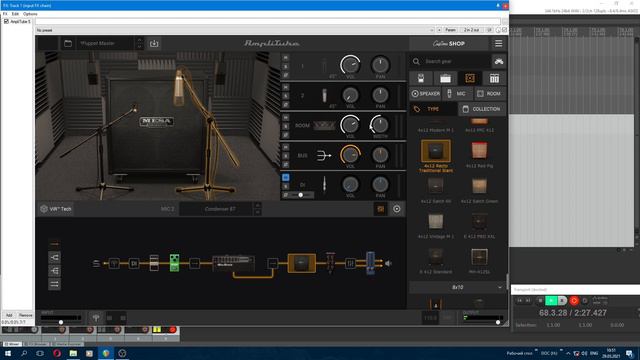Click the VIR Tech button
This screenshot has height=360, width=640.
[x=56, y=209]
